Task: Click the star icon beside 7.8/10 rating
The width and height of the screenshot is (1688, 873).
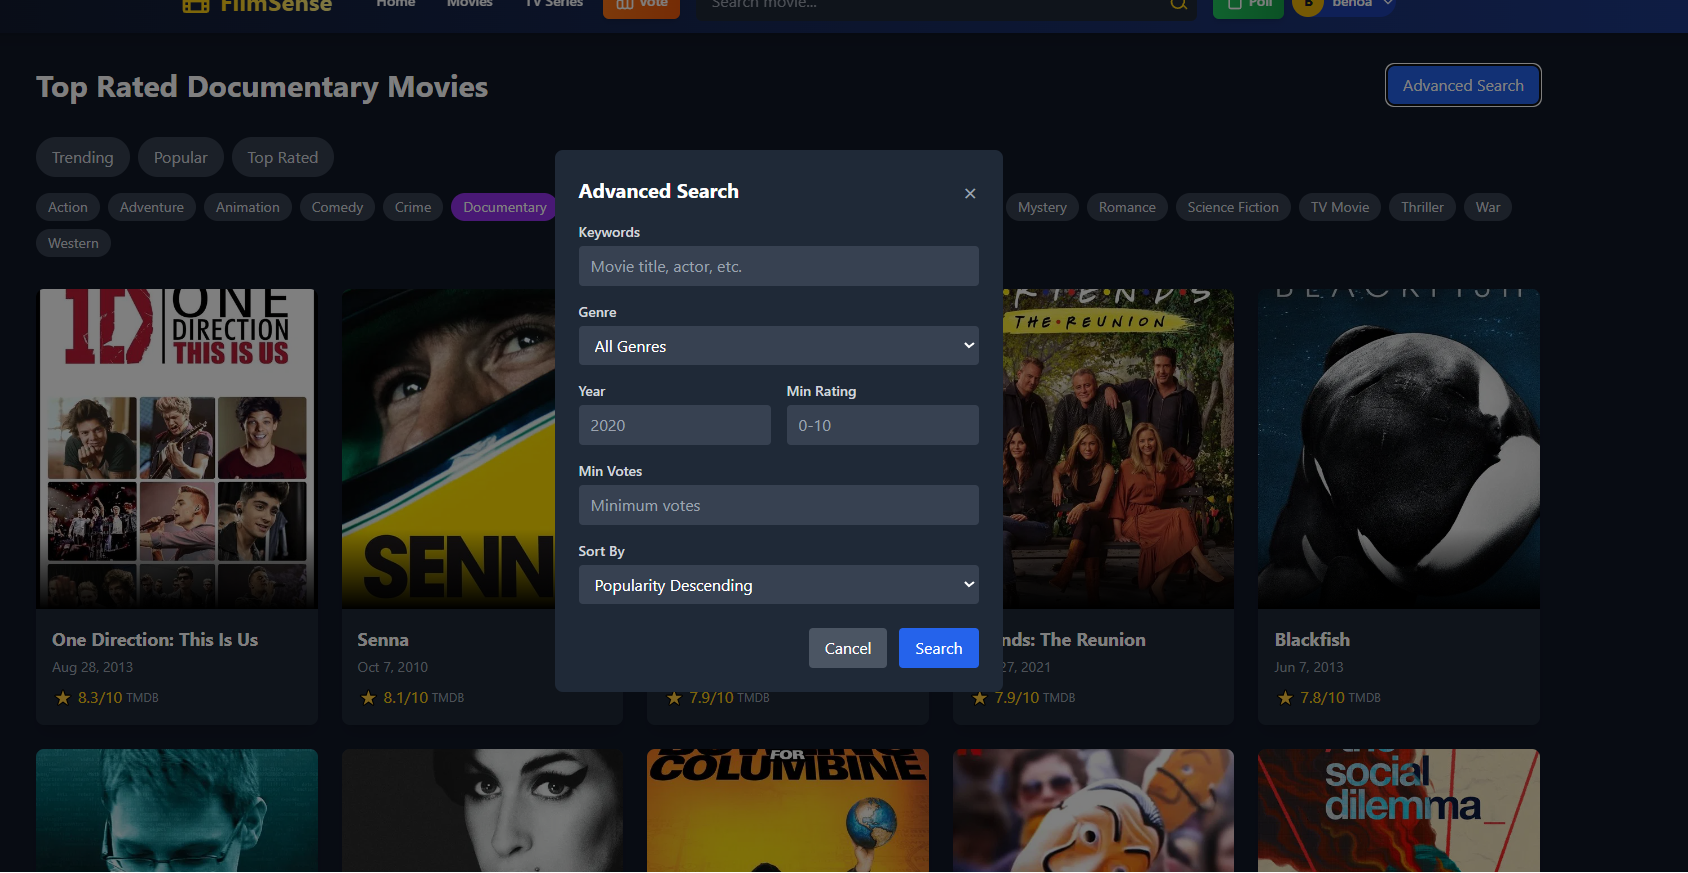Action: point(1285,698)
